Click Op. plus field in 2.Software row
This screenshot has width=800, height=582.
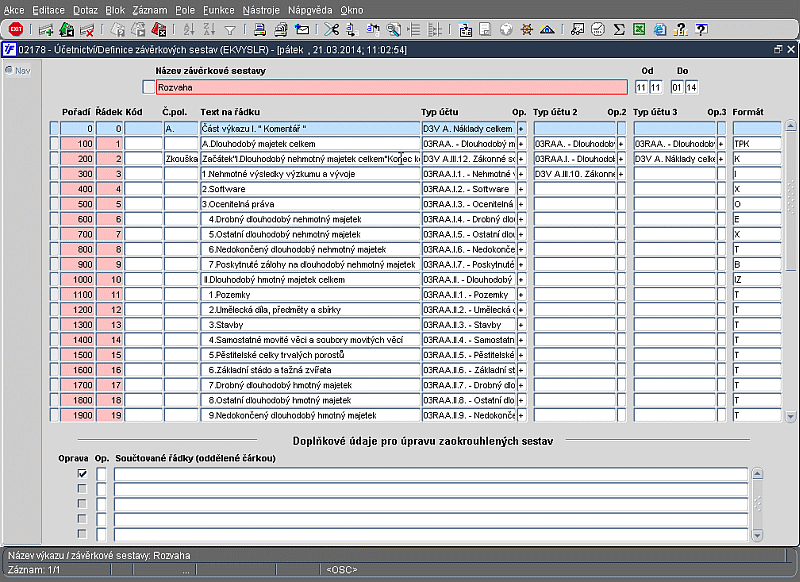coord(521,189)
